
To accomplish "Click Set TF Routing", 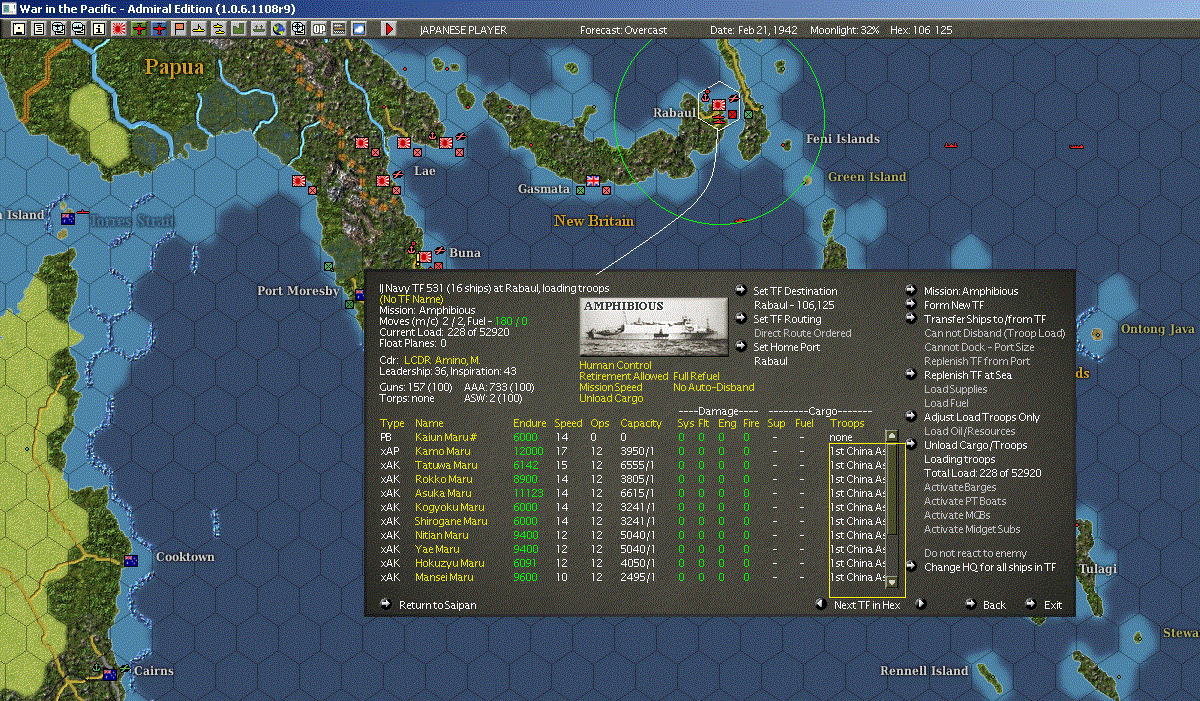I will click(787, 320).
